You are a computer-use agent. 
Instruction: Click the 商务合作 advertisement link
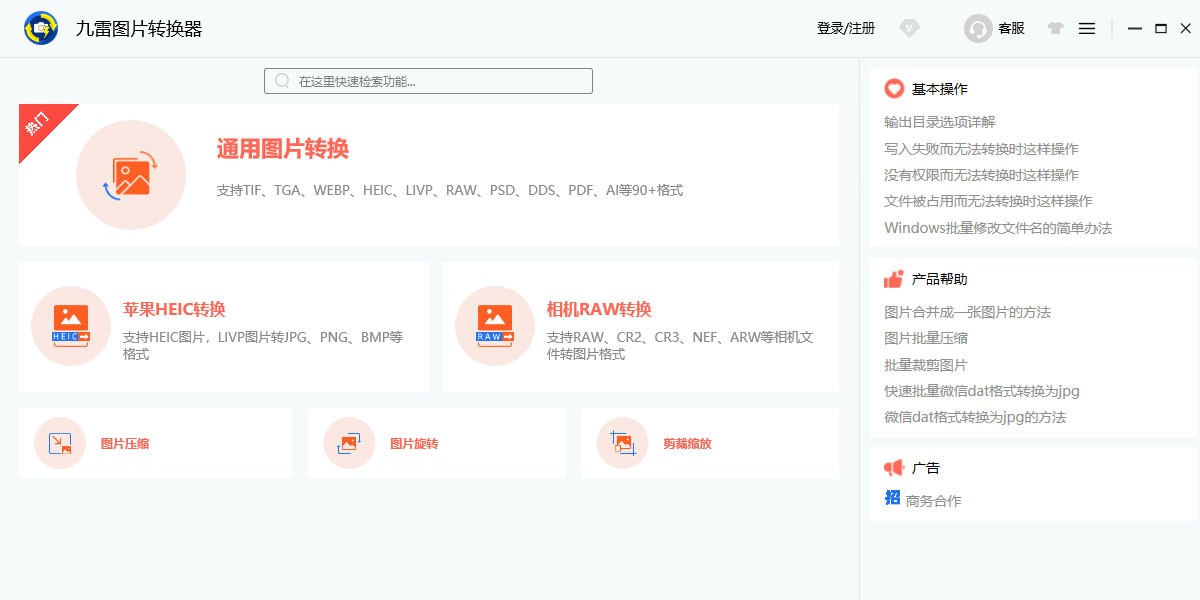(x=933, y=501)
